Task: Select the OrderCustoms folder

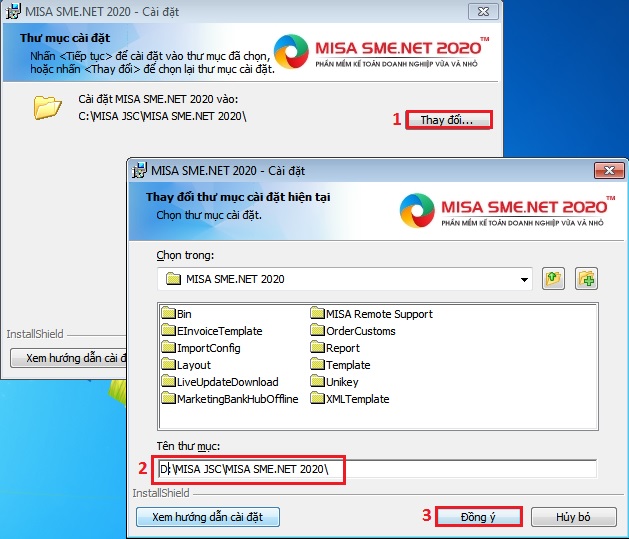Action: [353, 331]
